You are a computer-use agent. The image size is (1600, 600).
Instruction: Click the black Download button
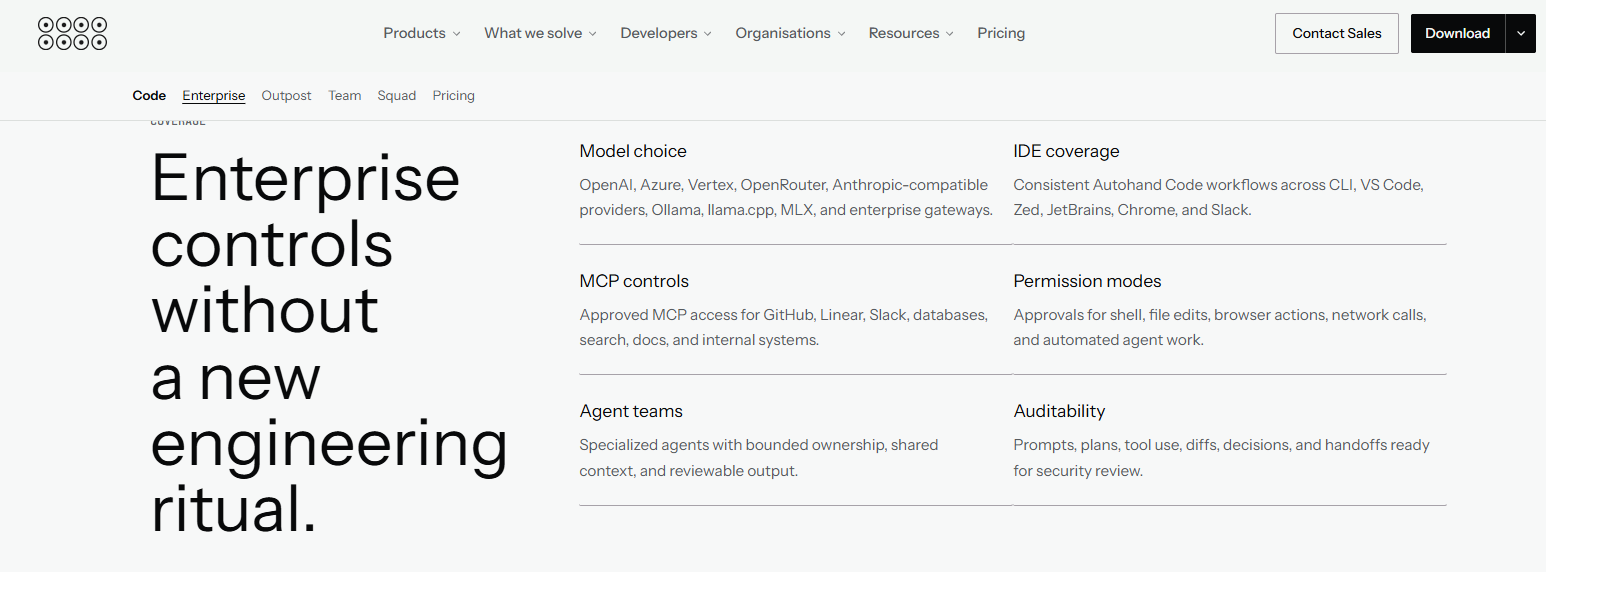1458,34
